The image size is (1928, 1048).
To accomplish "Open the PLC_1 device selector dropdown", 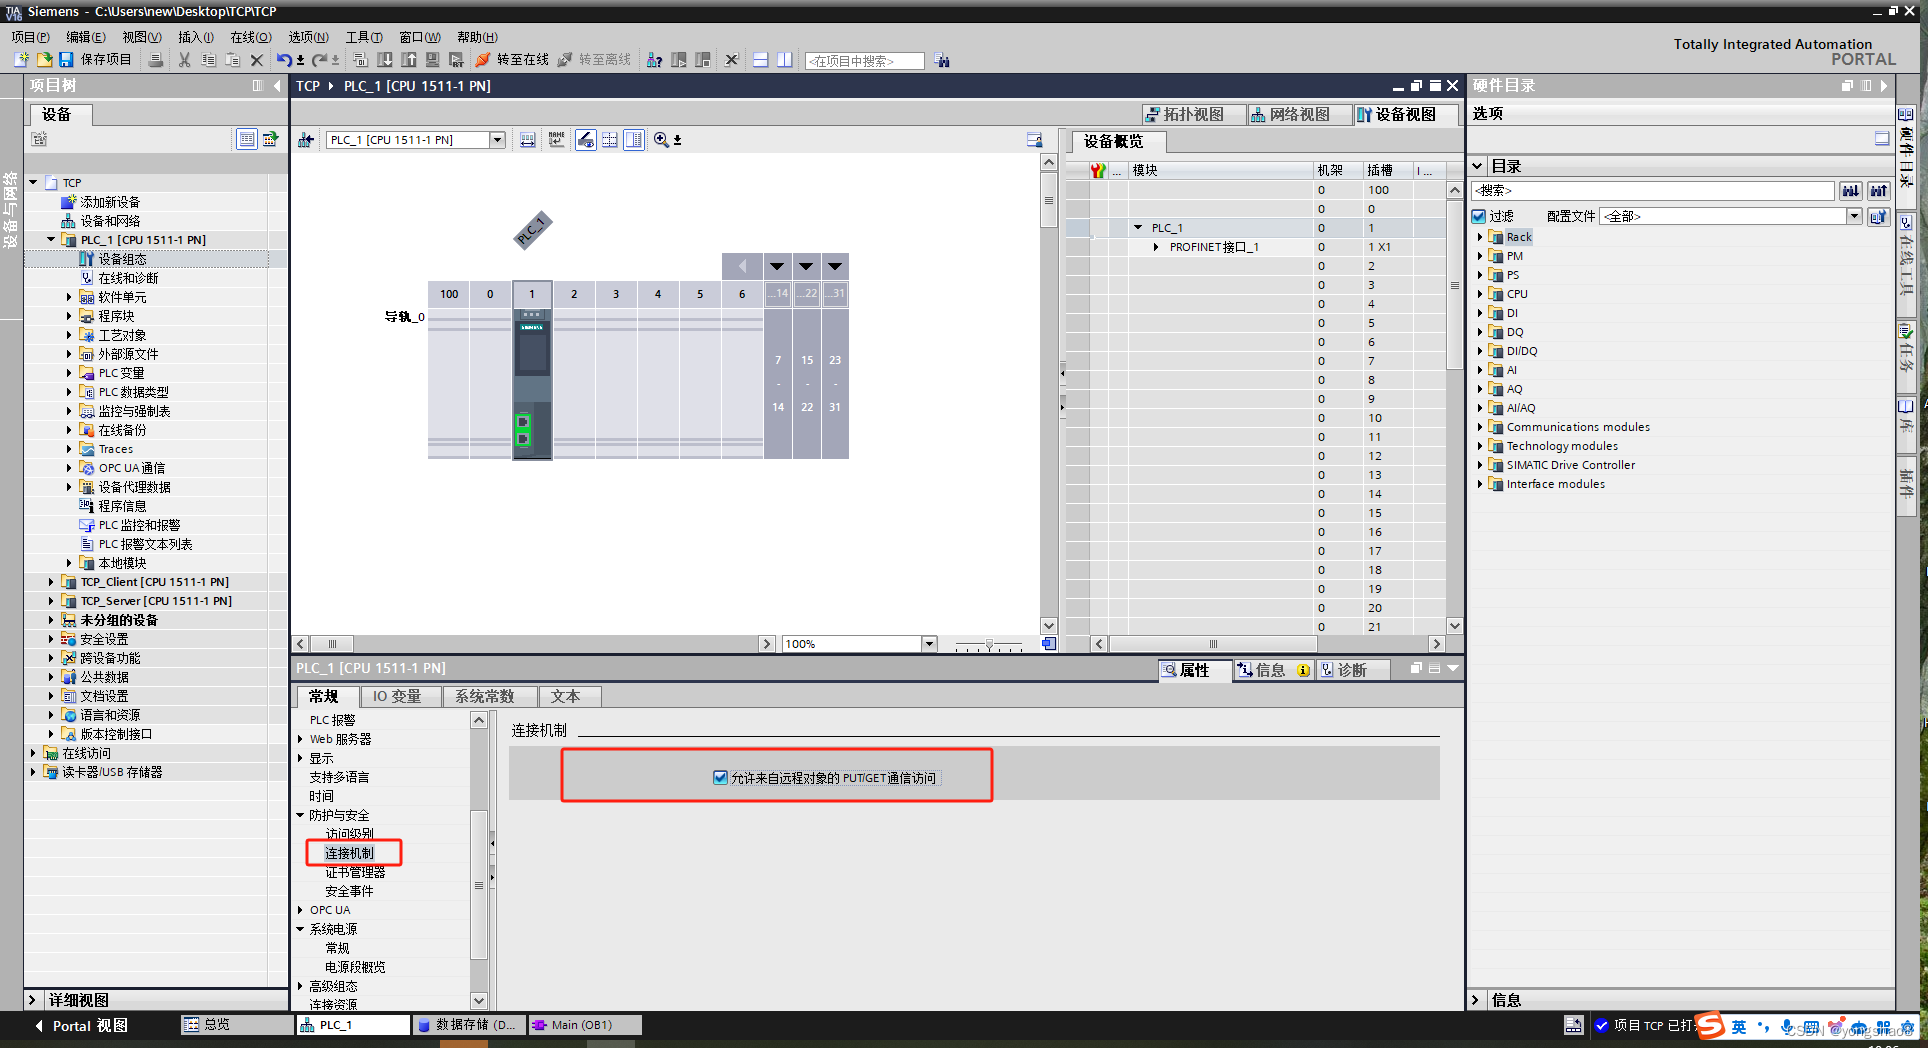I will click(x=497, y=140).
